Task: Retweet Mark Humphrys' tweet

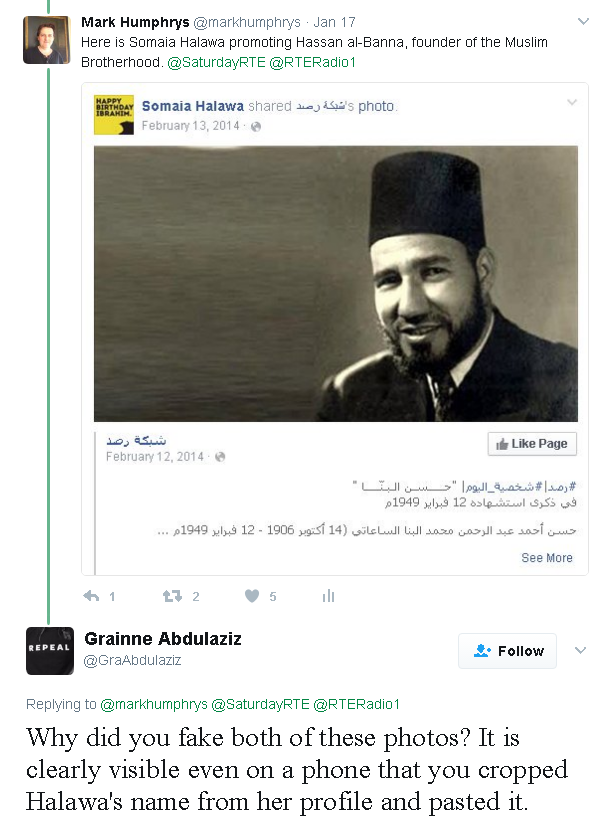Action: coord(172,596)
